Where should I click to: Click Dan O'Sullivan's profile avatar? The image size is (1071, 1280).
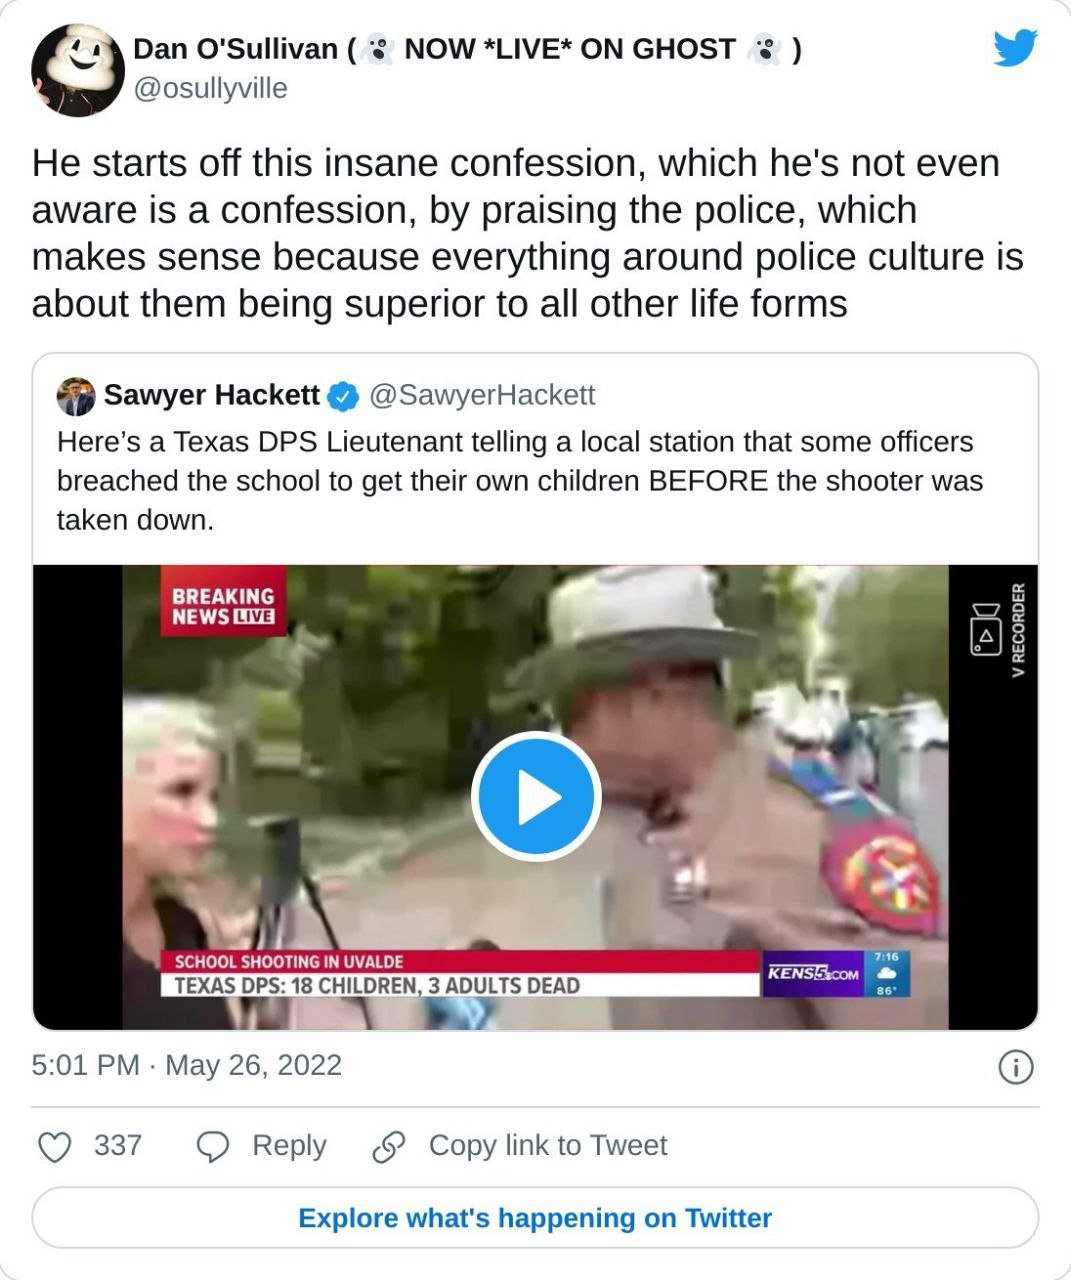point(77,70)
